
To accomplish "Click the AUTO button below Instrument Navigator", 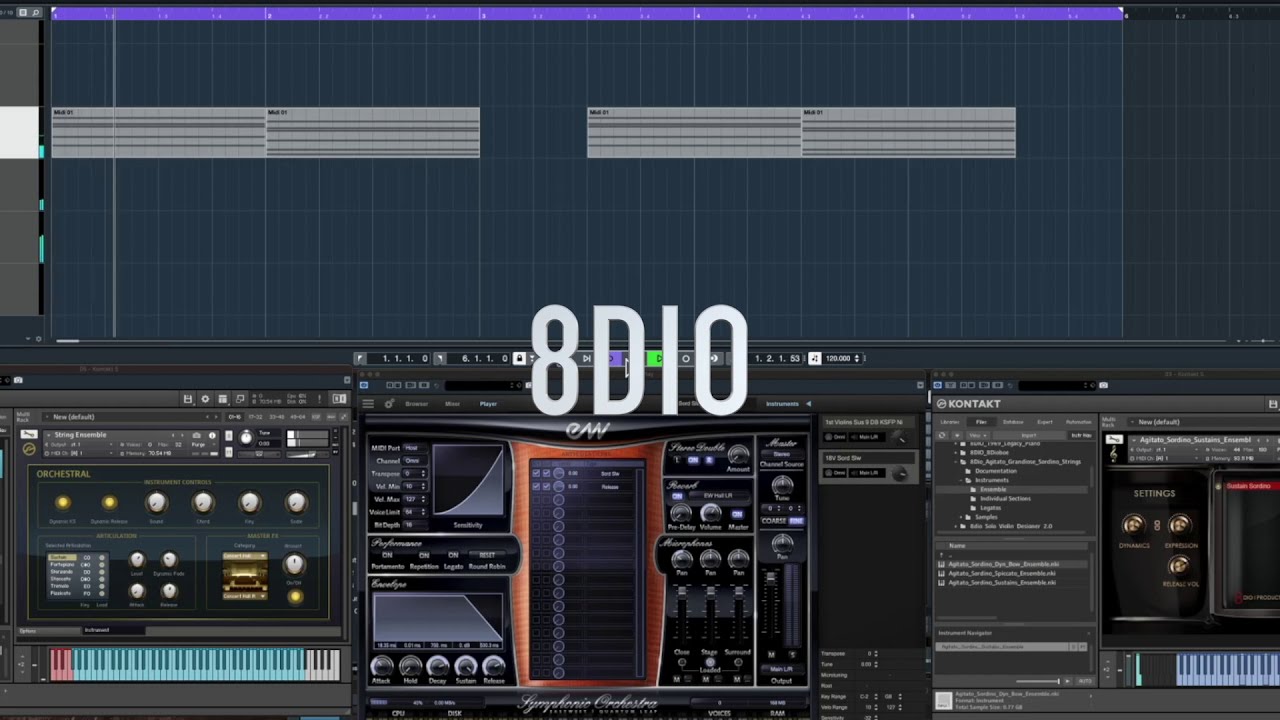I will click(1085, 681).
